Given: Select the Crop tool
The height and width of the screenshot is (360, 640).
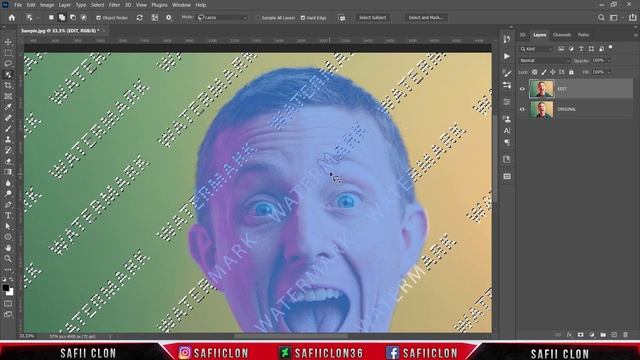Looking at the screenshot, I should click(x=8, y=85).
